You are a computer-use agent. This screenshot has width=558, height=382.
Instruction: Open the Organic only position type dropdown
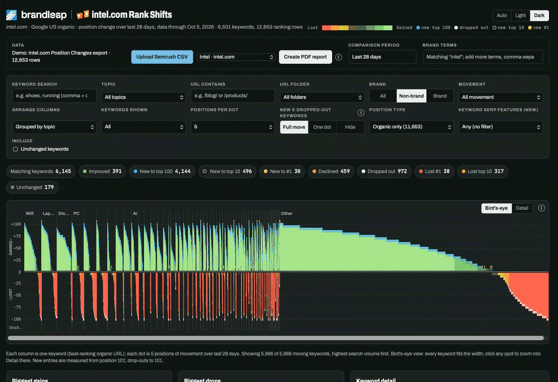[411, 127]
